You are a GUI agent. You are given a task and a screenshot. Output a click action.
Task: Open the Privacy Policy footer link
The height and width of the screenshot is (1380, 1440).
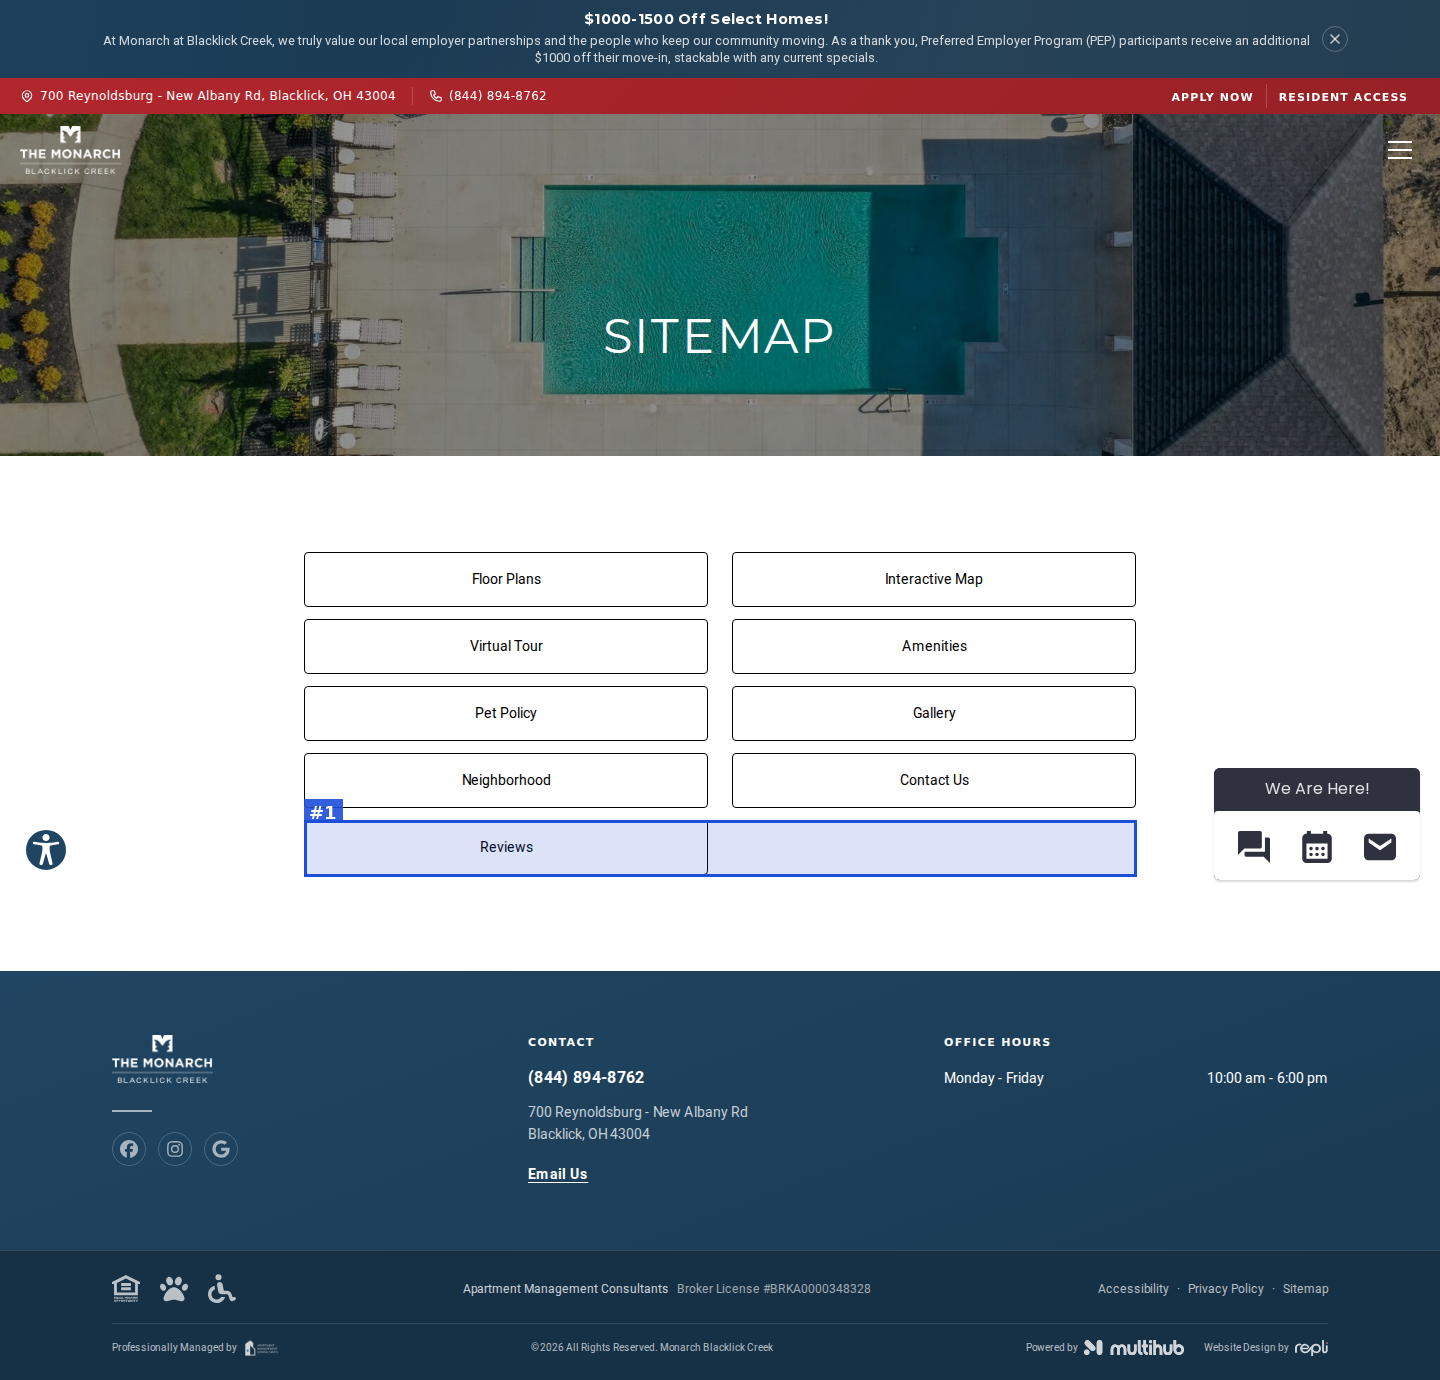[1226, 1289]
